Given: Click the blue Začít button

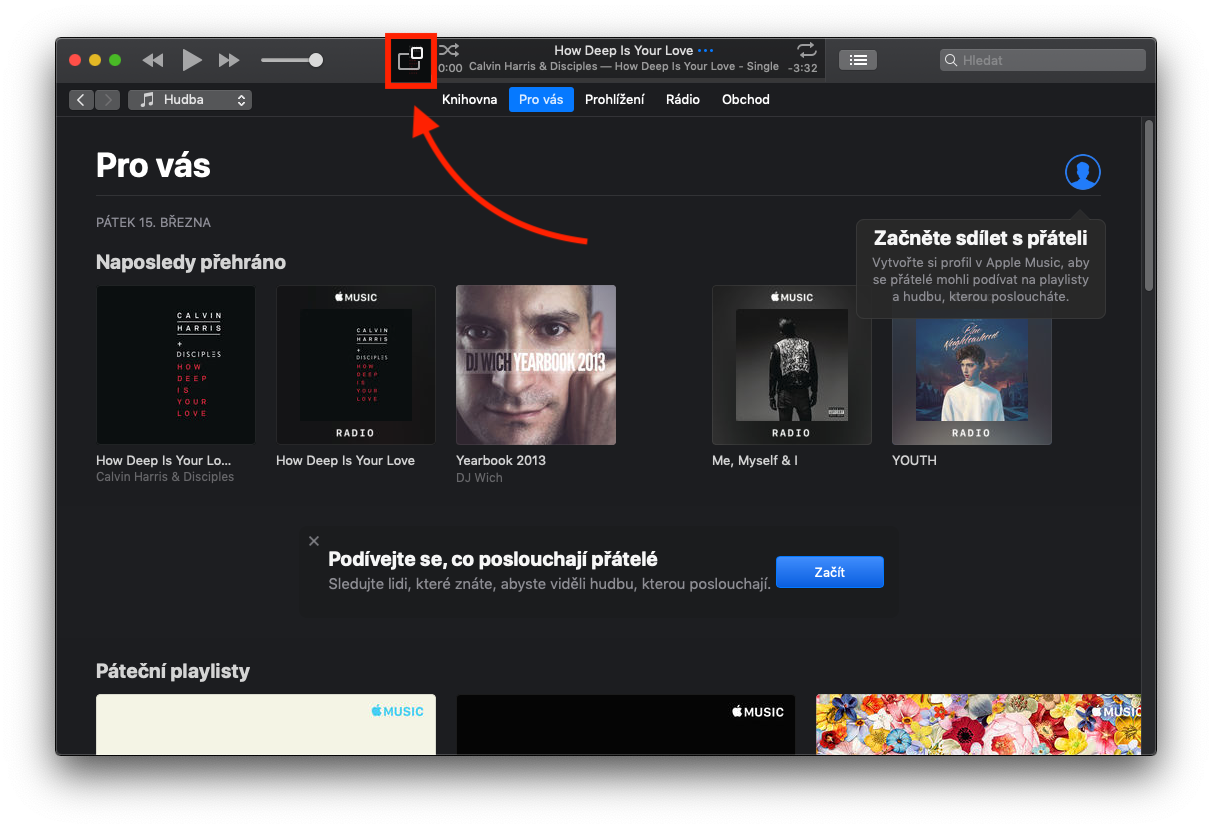Looking at the screenshot, I should pos(829,572).
